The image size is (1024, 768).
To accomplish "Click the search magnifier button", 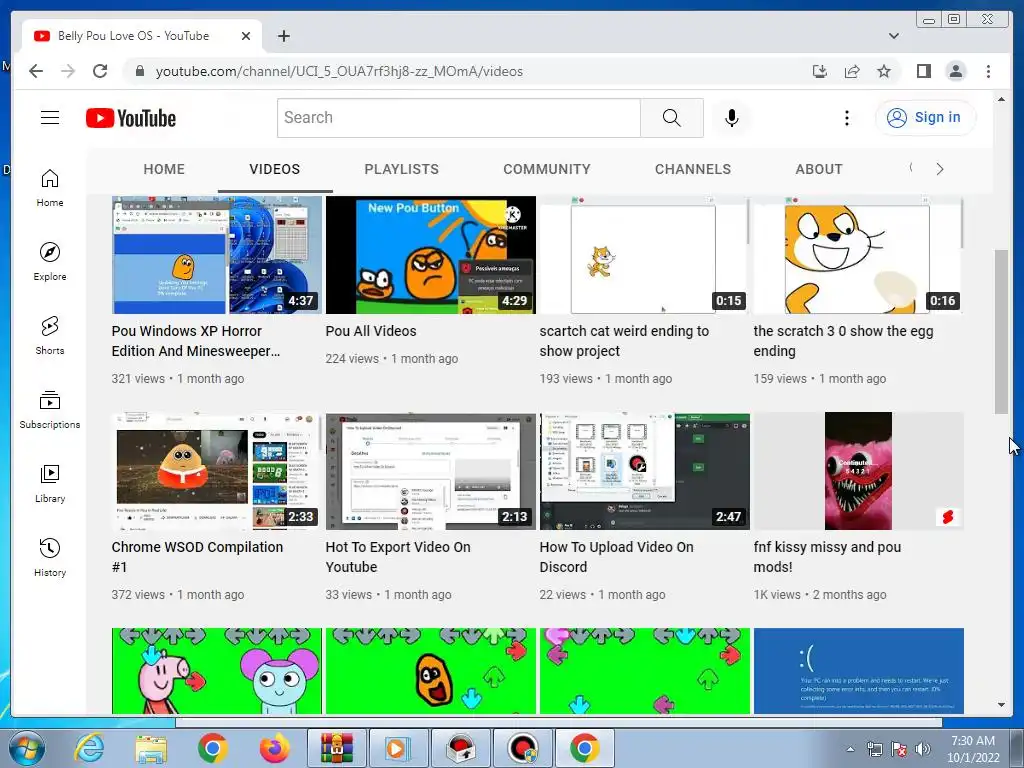I will [671, 118].
